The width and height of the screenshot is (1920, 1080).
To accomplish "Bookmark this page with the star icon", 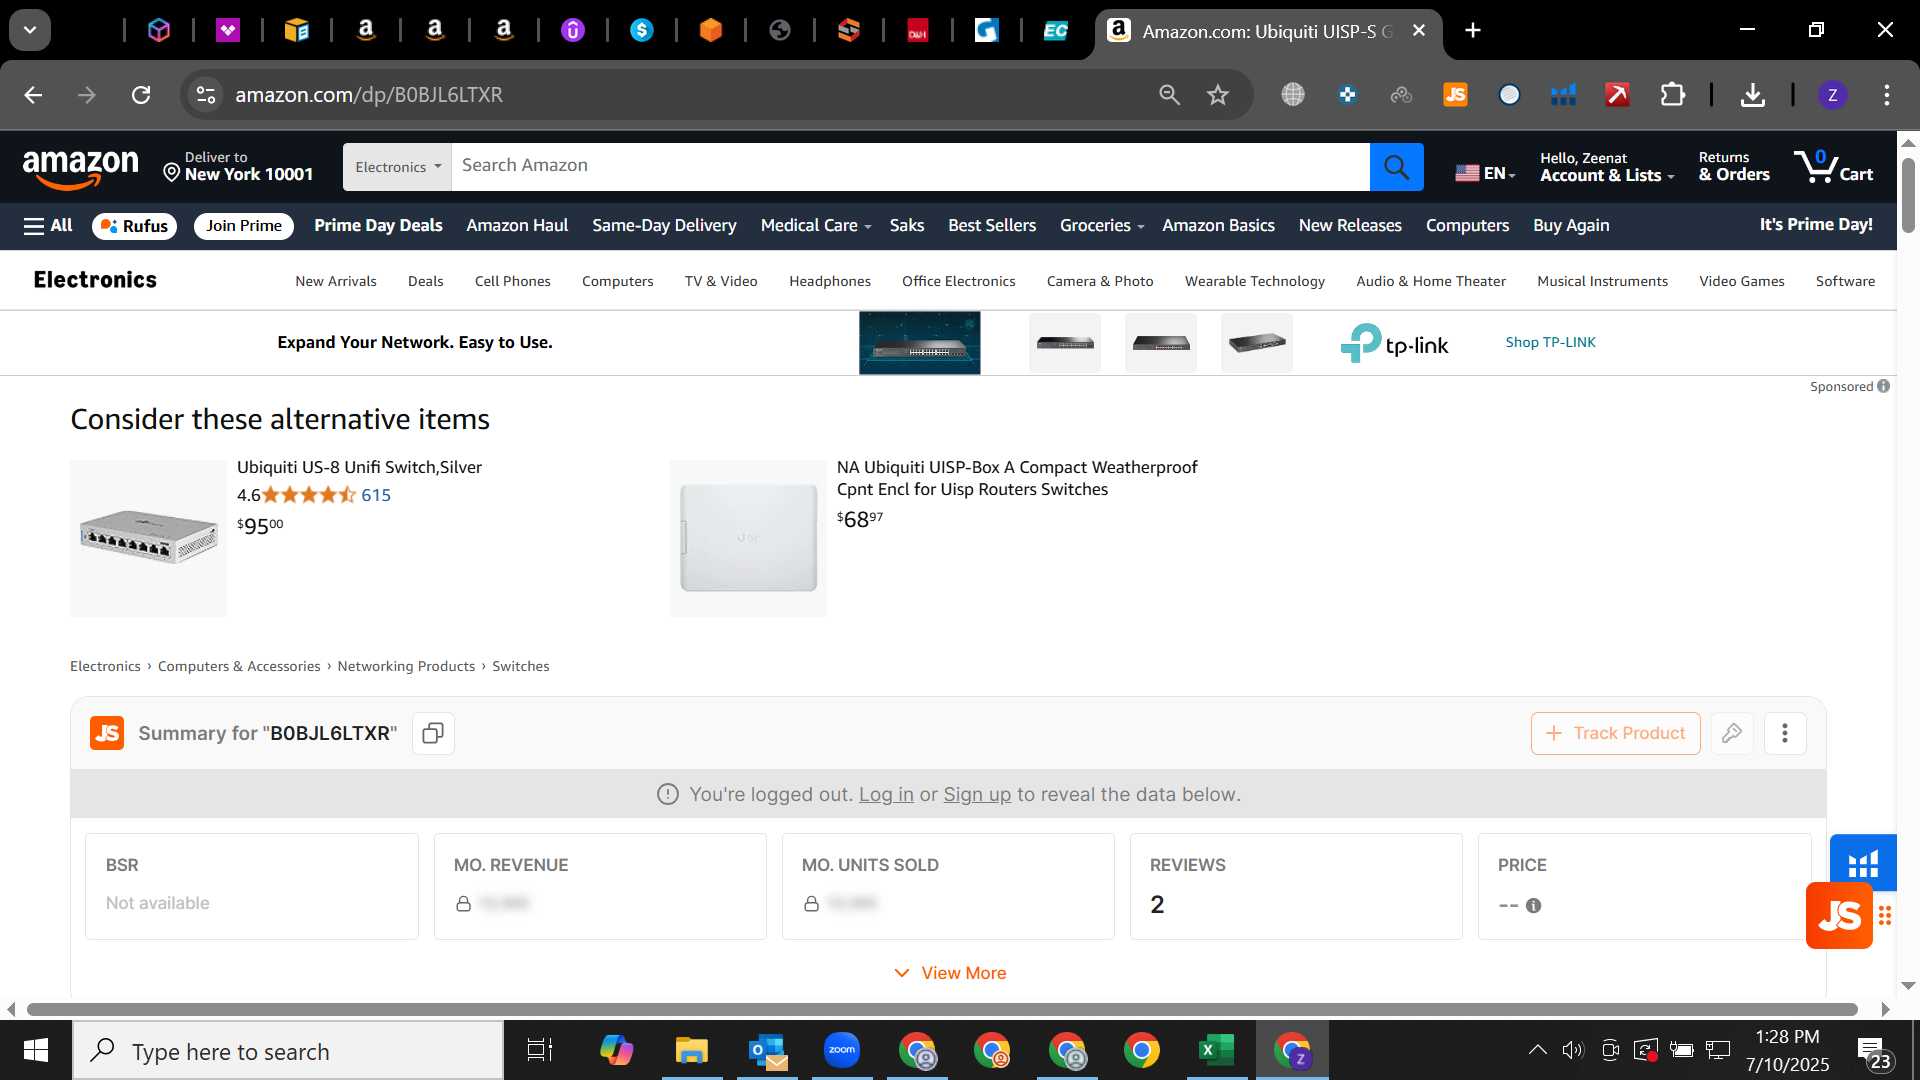I will (x=1217, y=95).
